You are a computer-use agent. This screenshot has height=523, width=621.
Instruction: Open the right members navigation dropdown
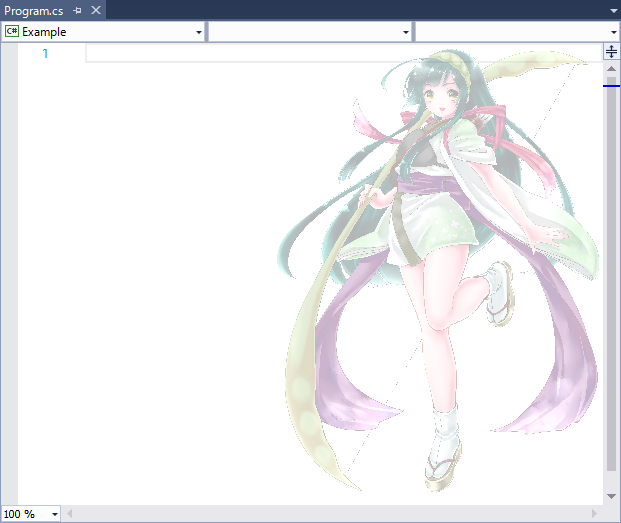click(x=517, y=32)
